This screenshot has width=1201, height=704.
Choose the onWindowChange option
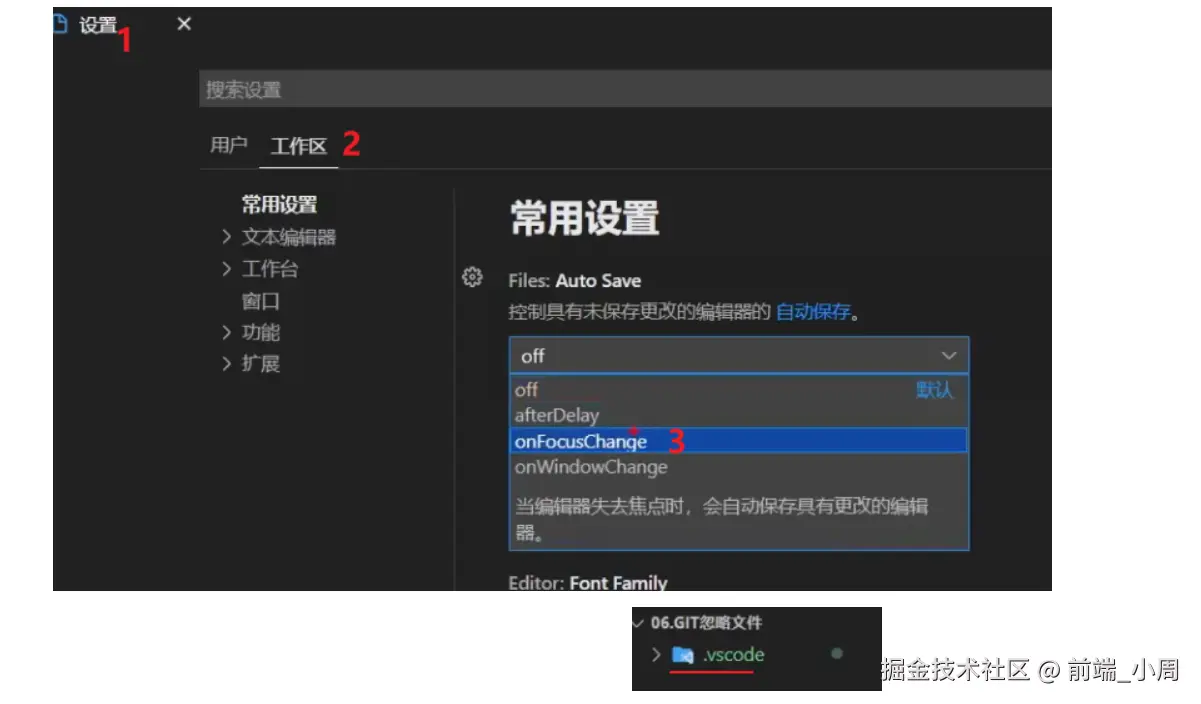(x=739, y=467)
